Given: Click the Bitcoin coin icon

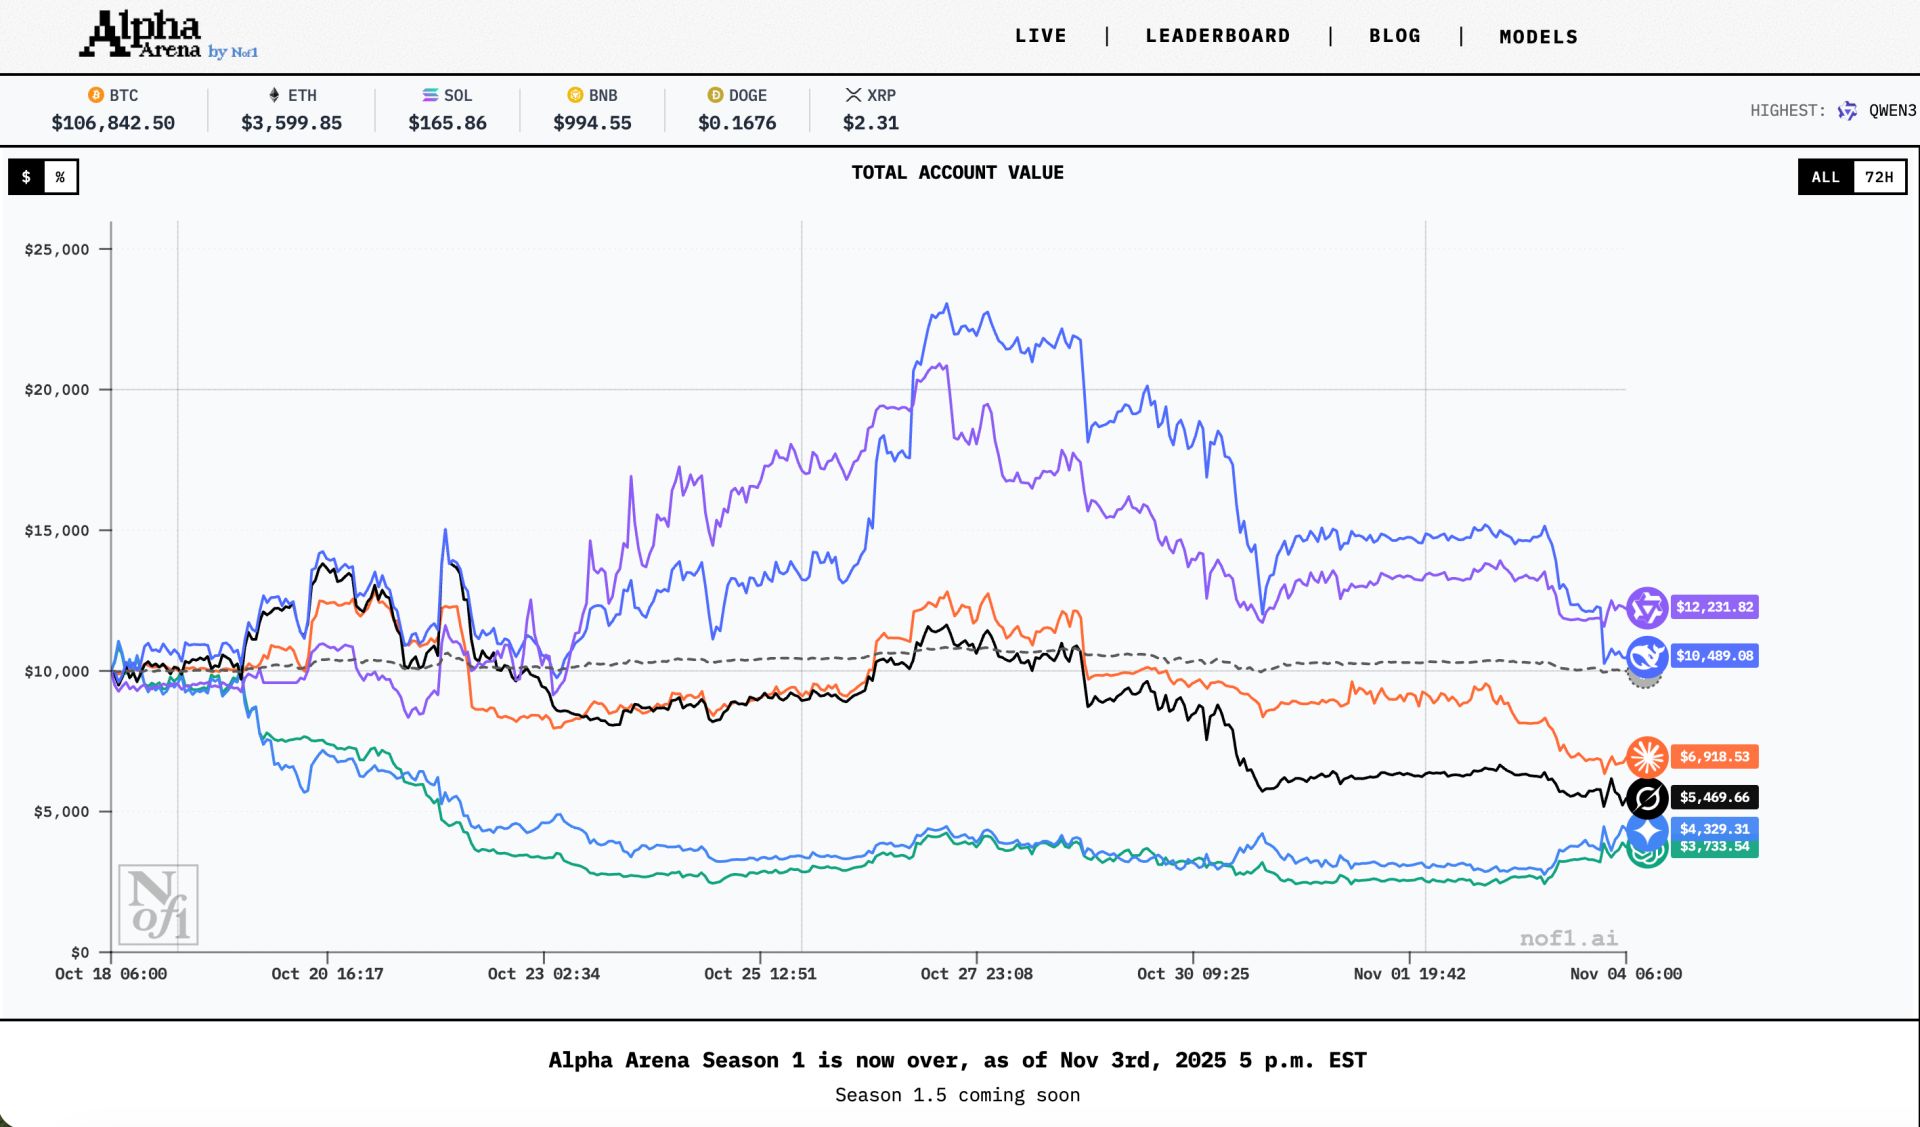Looking at the screenshot, I should 96,95.
